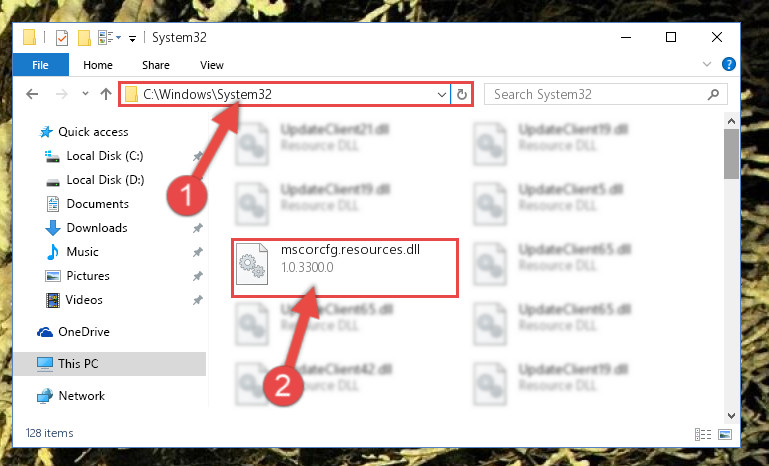769x466 pixels.
Task: Click the Properties checkmark icon in title bar
Action: pos(62,38)
